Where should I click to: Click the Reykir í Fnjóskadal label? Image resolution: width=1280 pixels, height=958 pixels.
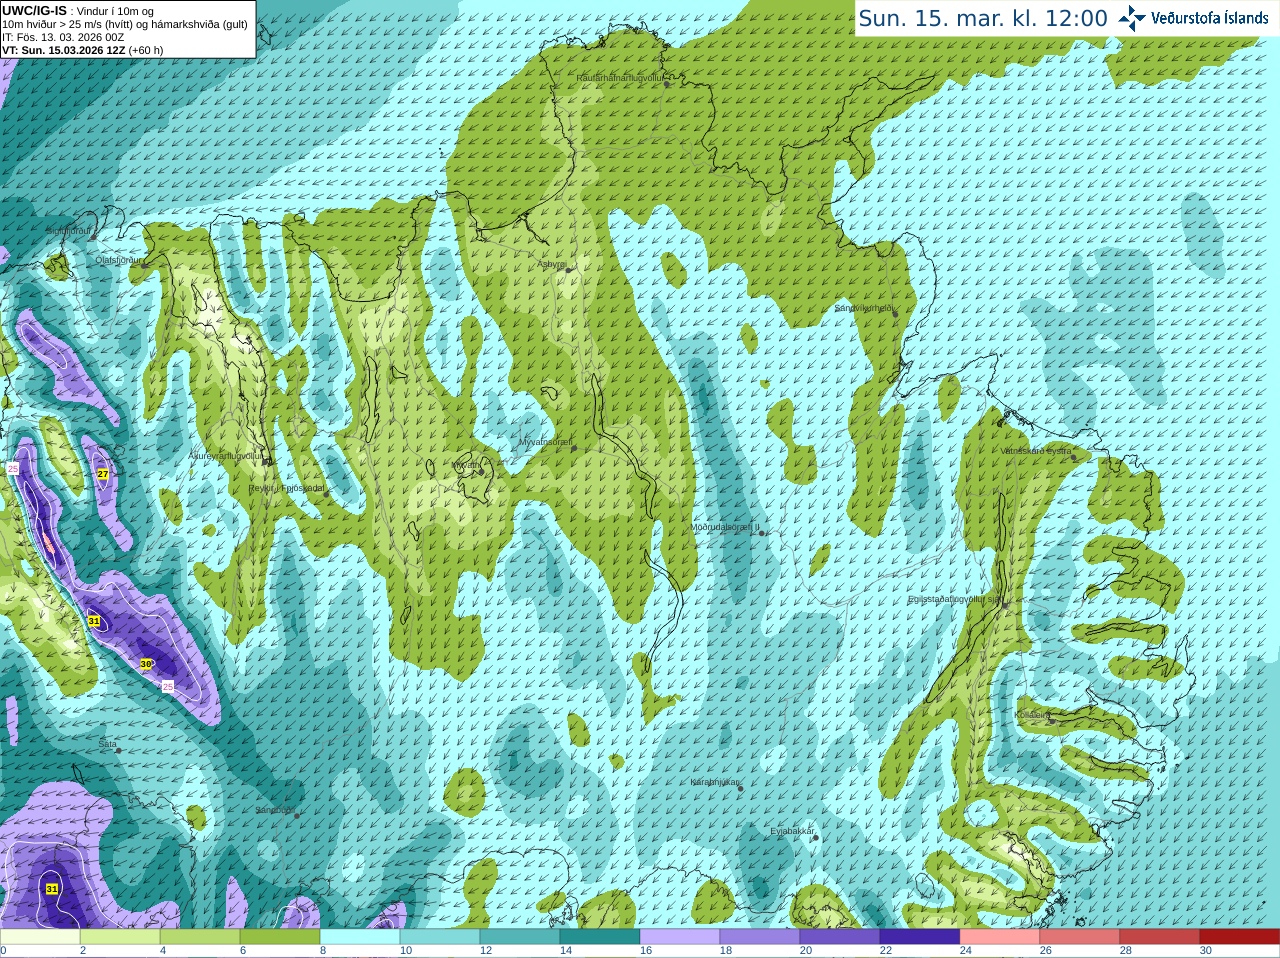click(x=287, y=489)
